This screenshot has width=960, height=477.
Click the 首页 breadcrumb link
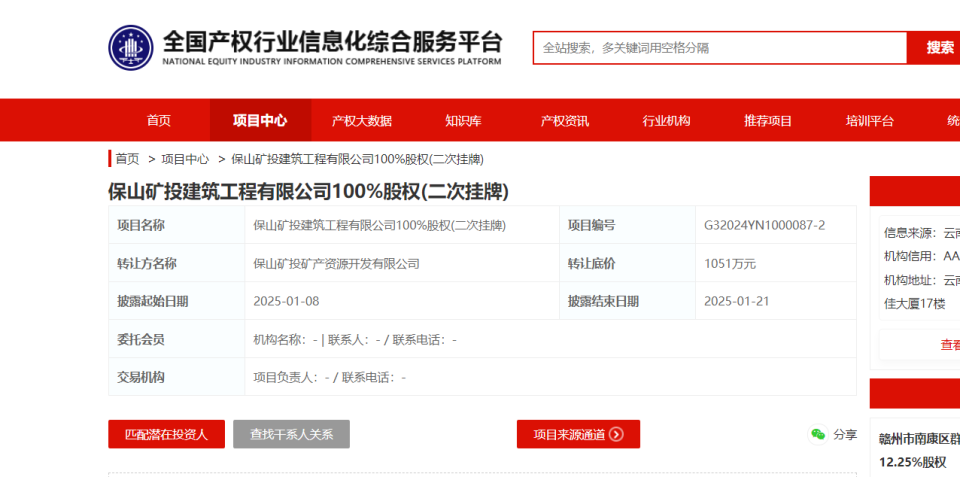click(127, 159)
